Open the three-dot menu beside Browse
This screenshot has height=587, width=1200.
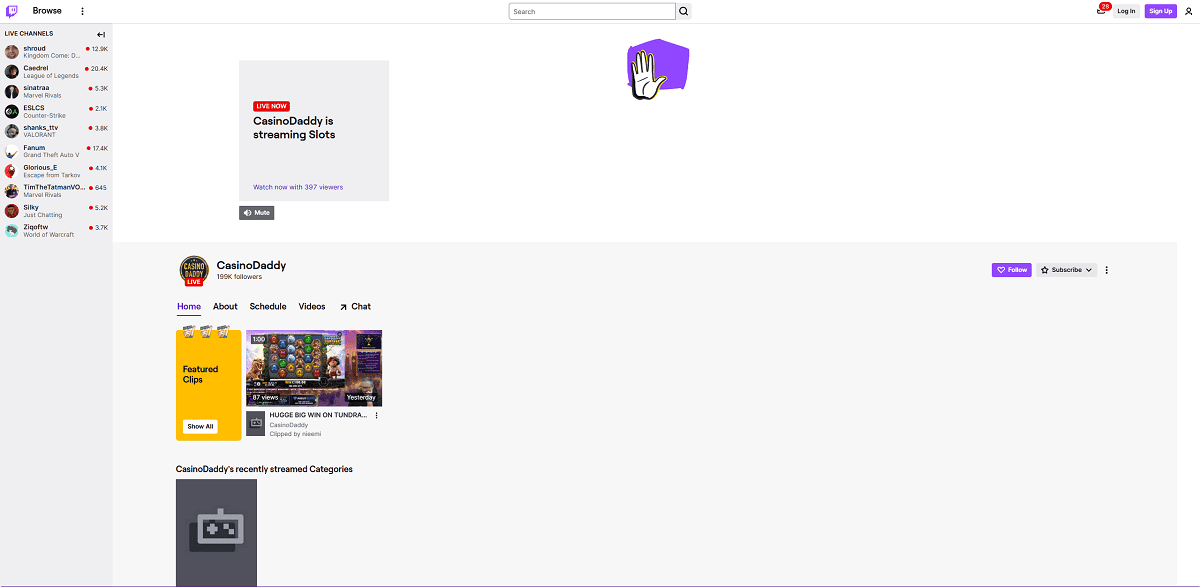(82, 11)
